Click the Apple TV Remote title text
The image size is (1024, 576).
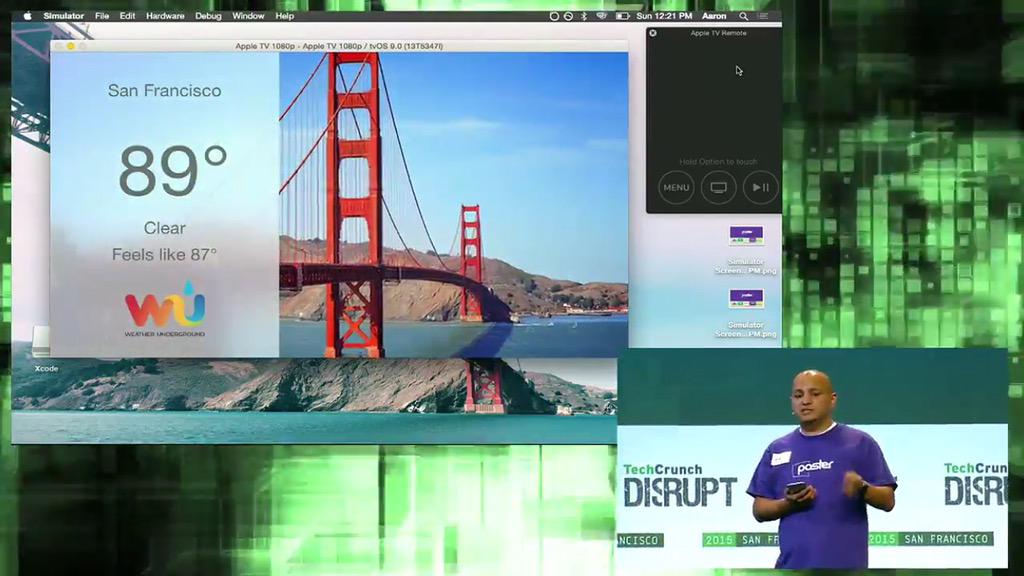tap(718, 33)
